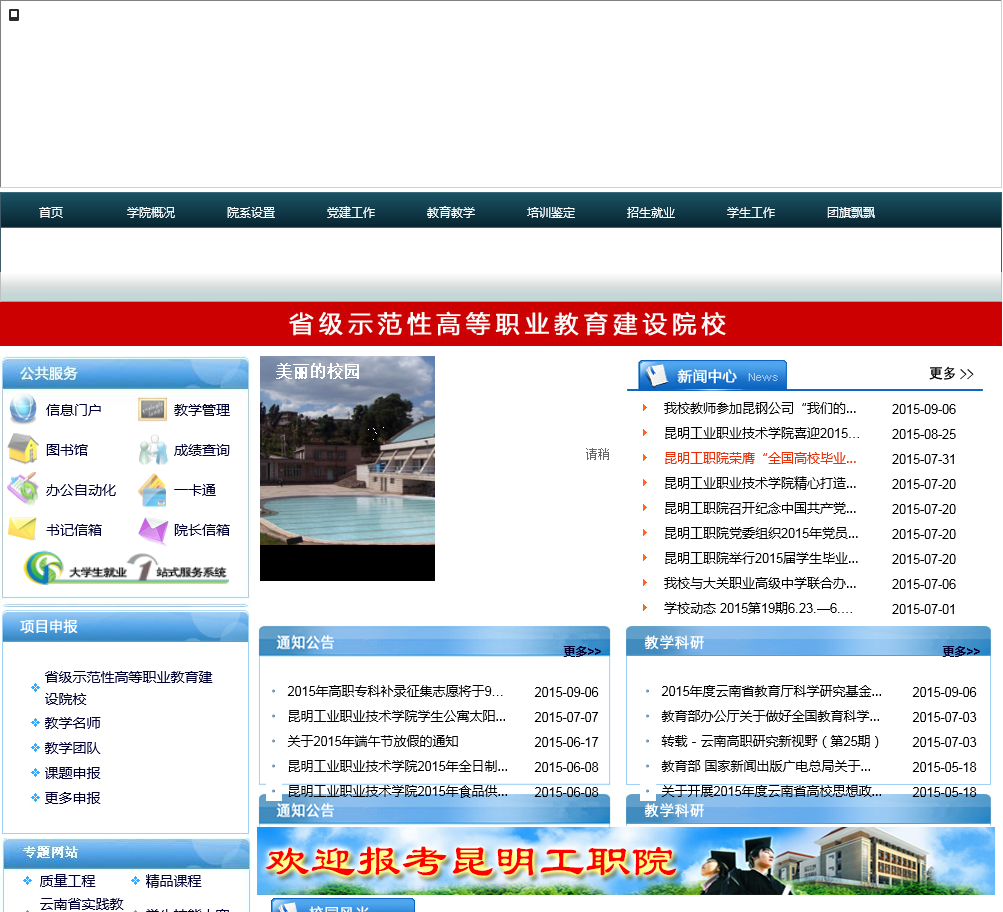The width and height of the screenshot is (1003, 912).
Task: Open the red highlighted 昆明工职院荣膺 news link
Action: click(x=760, y=459)
